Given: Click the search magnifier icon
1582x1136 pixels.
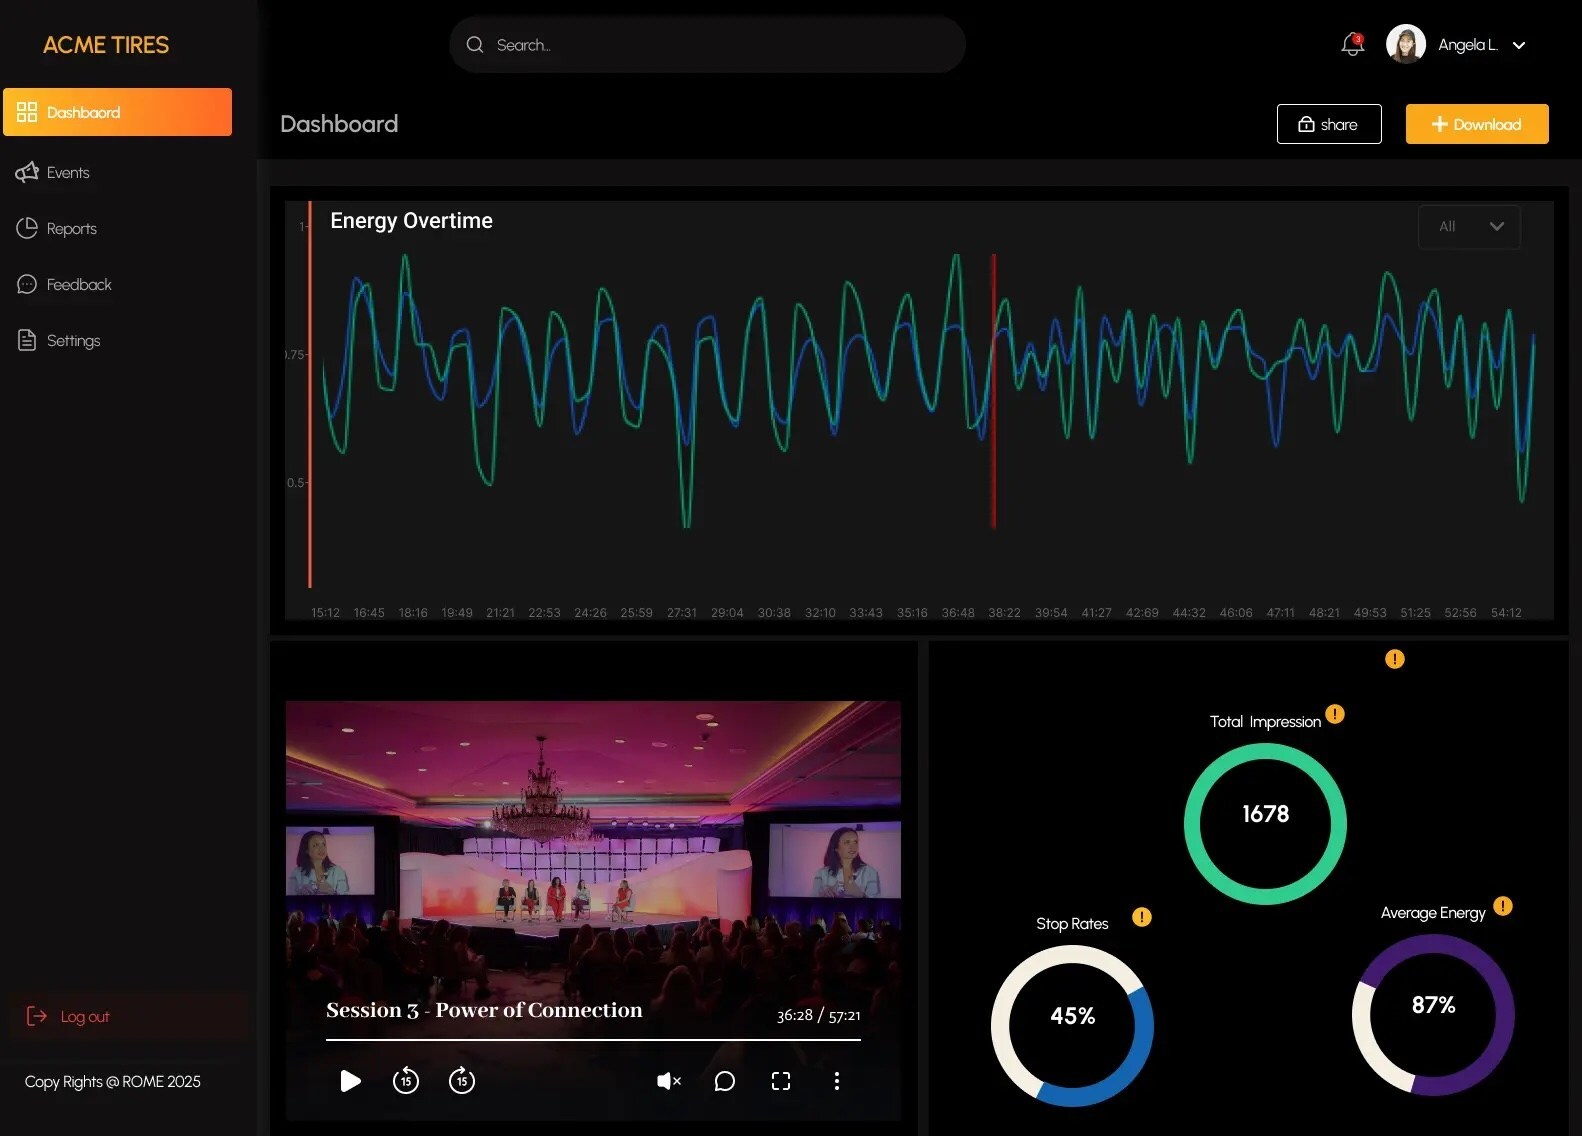Looking at the screenshot, I should [475, 45].
